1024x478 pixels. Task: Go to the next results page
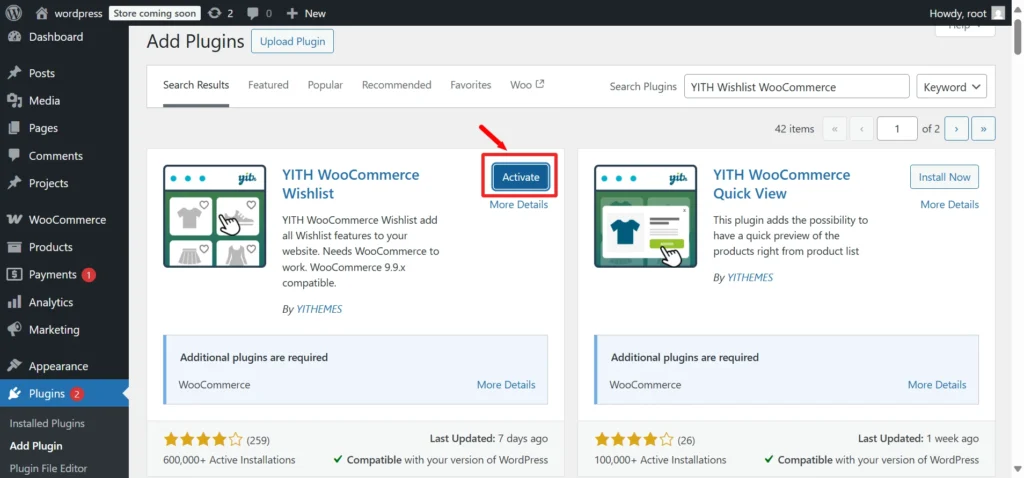tap(956, 129)
